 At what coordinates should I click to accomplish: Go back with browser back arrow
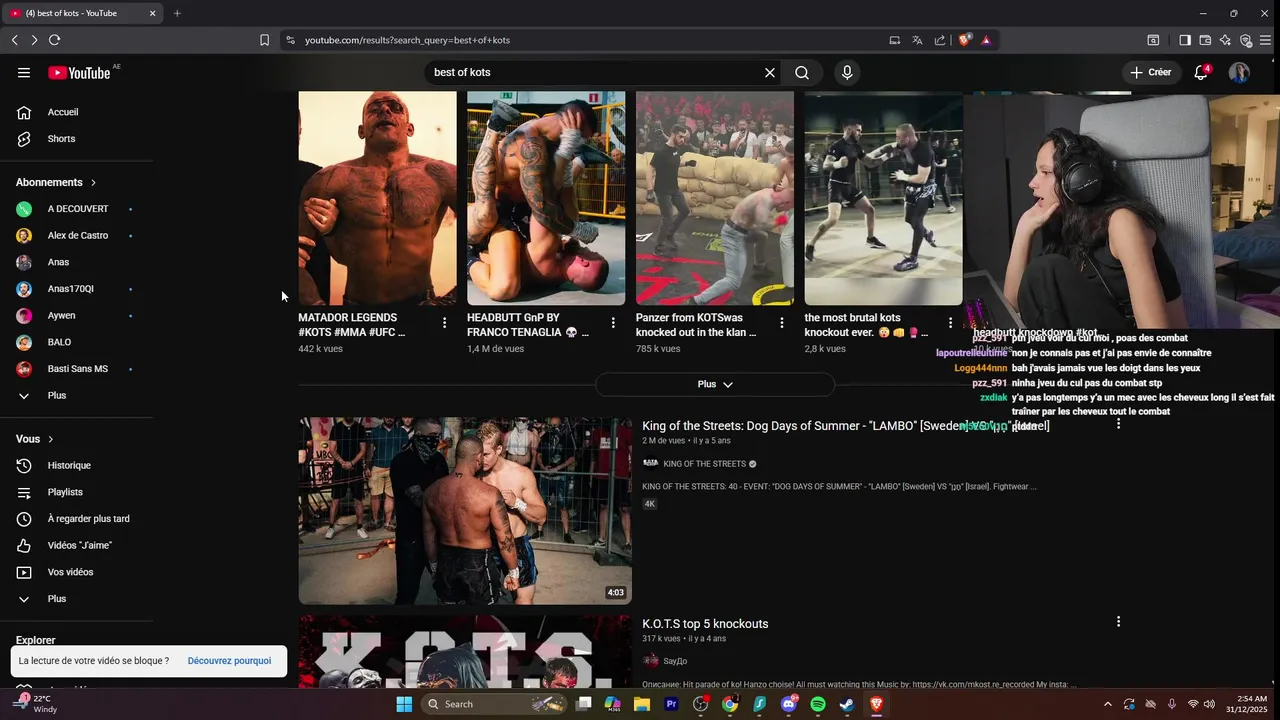pos(14,40)
